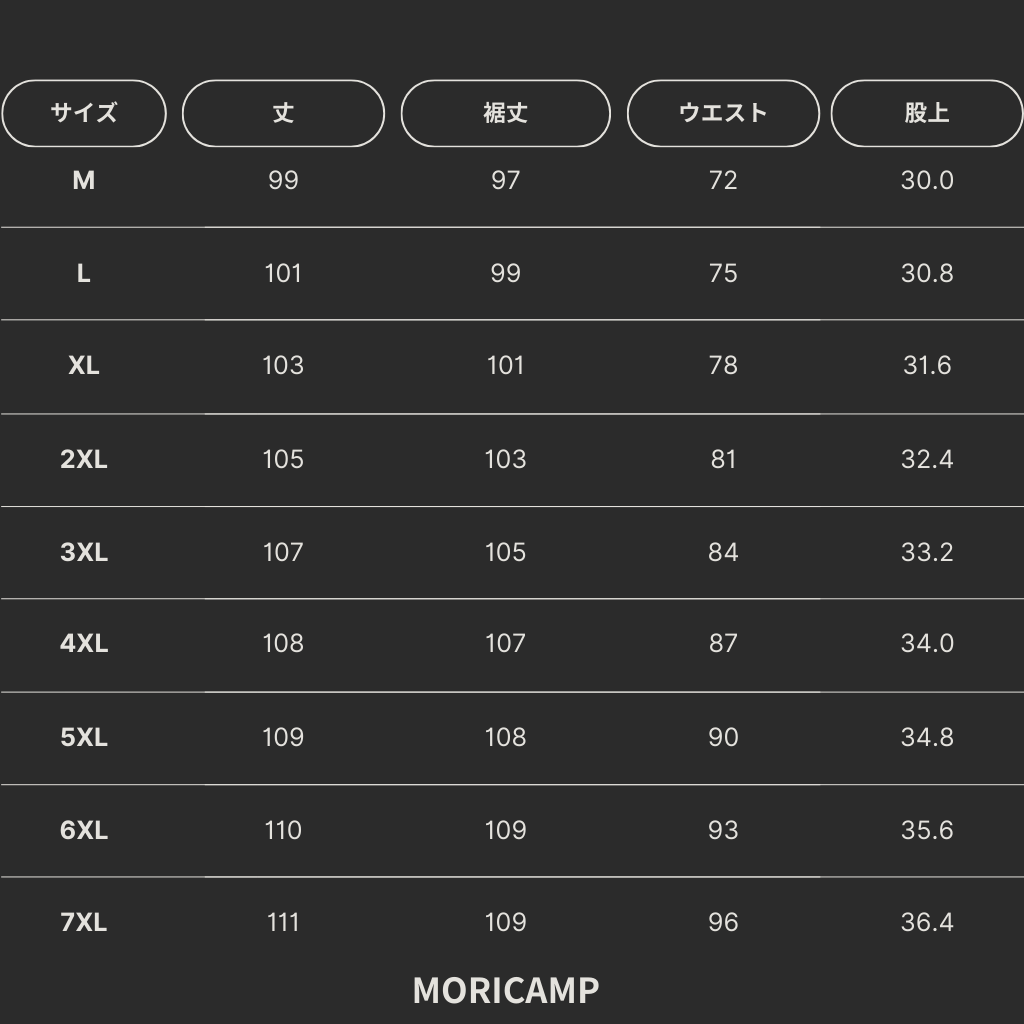The image size is (1024, 1024).
Task: Select the XL size row label
Action: (84, 366)
